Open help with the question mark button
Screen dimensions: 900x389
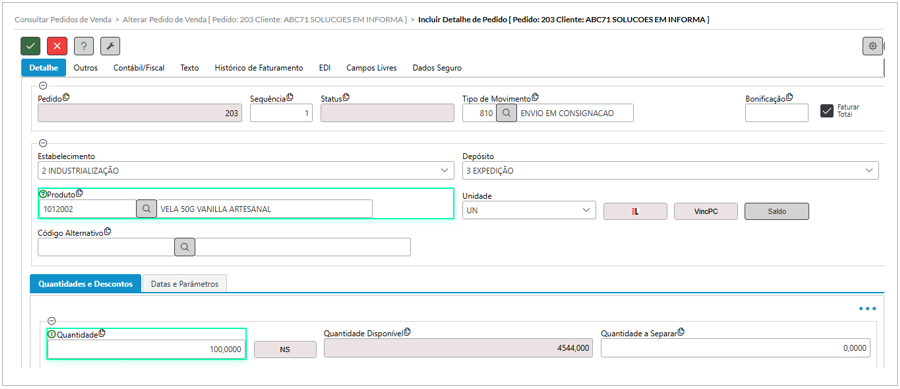click(x=84, y=46)
